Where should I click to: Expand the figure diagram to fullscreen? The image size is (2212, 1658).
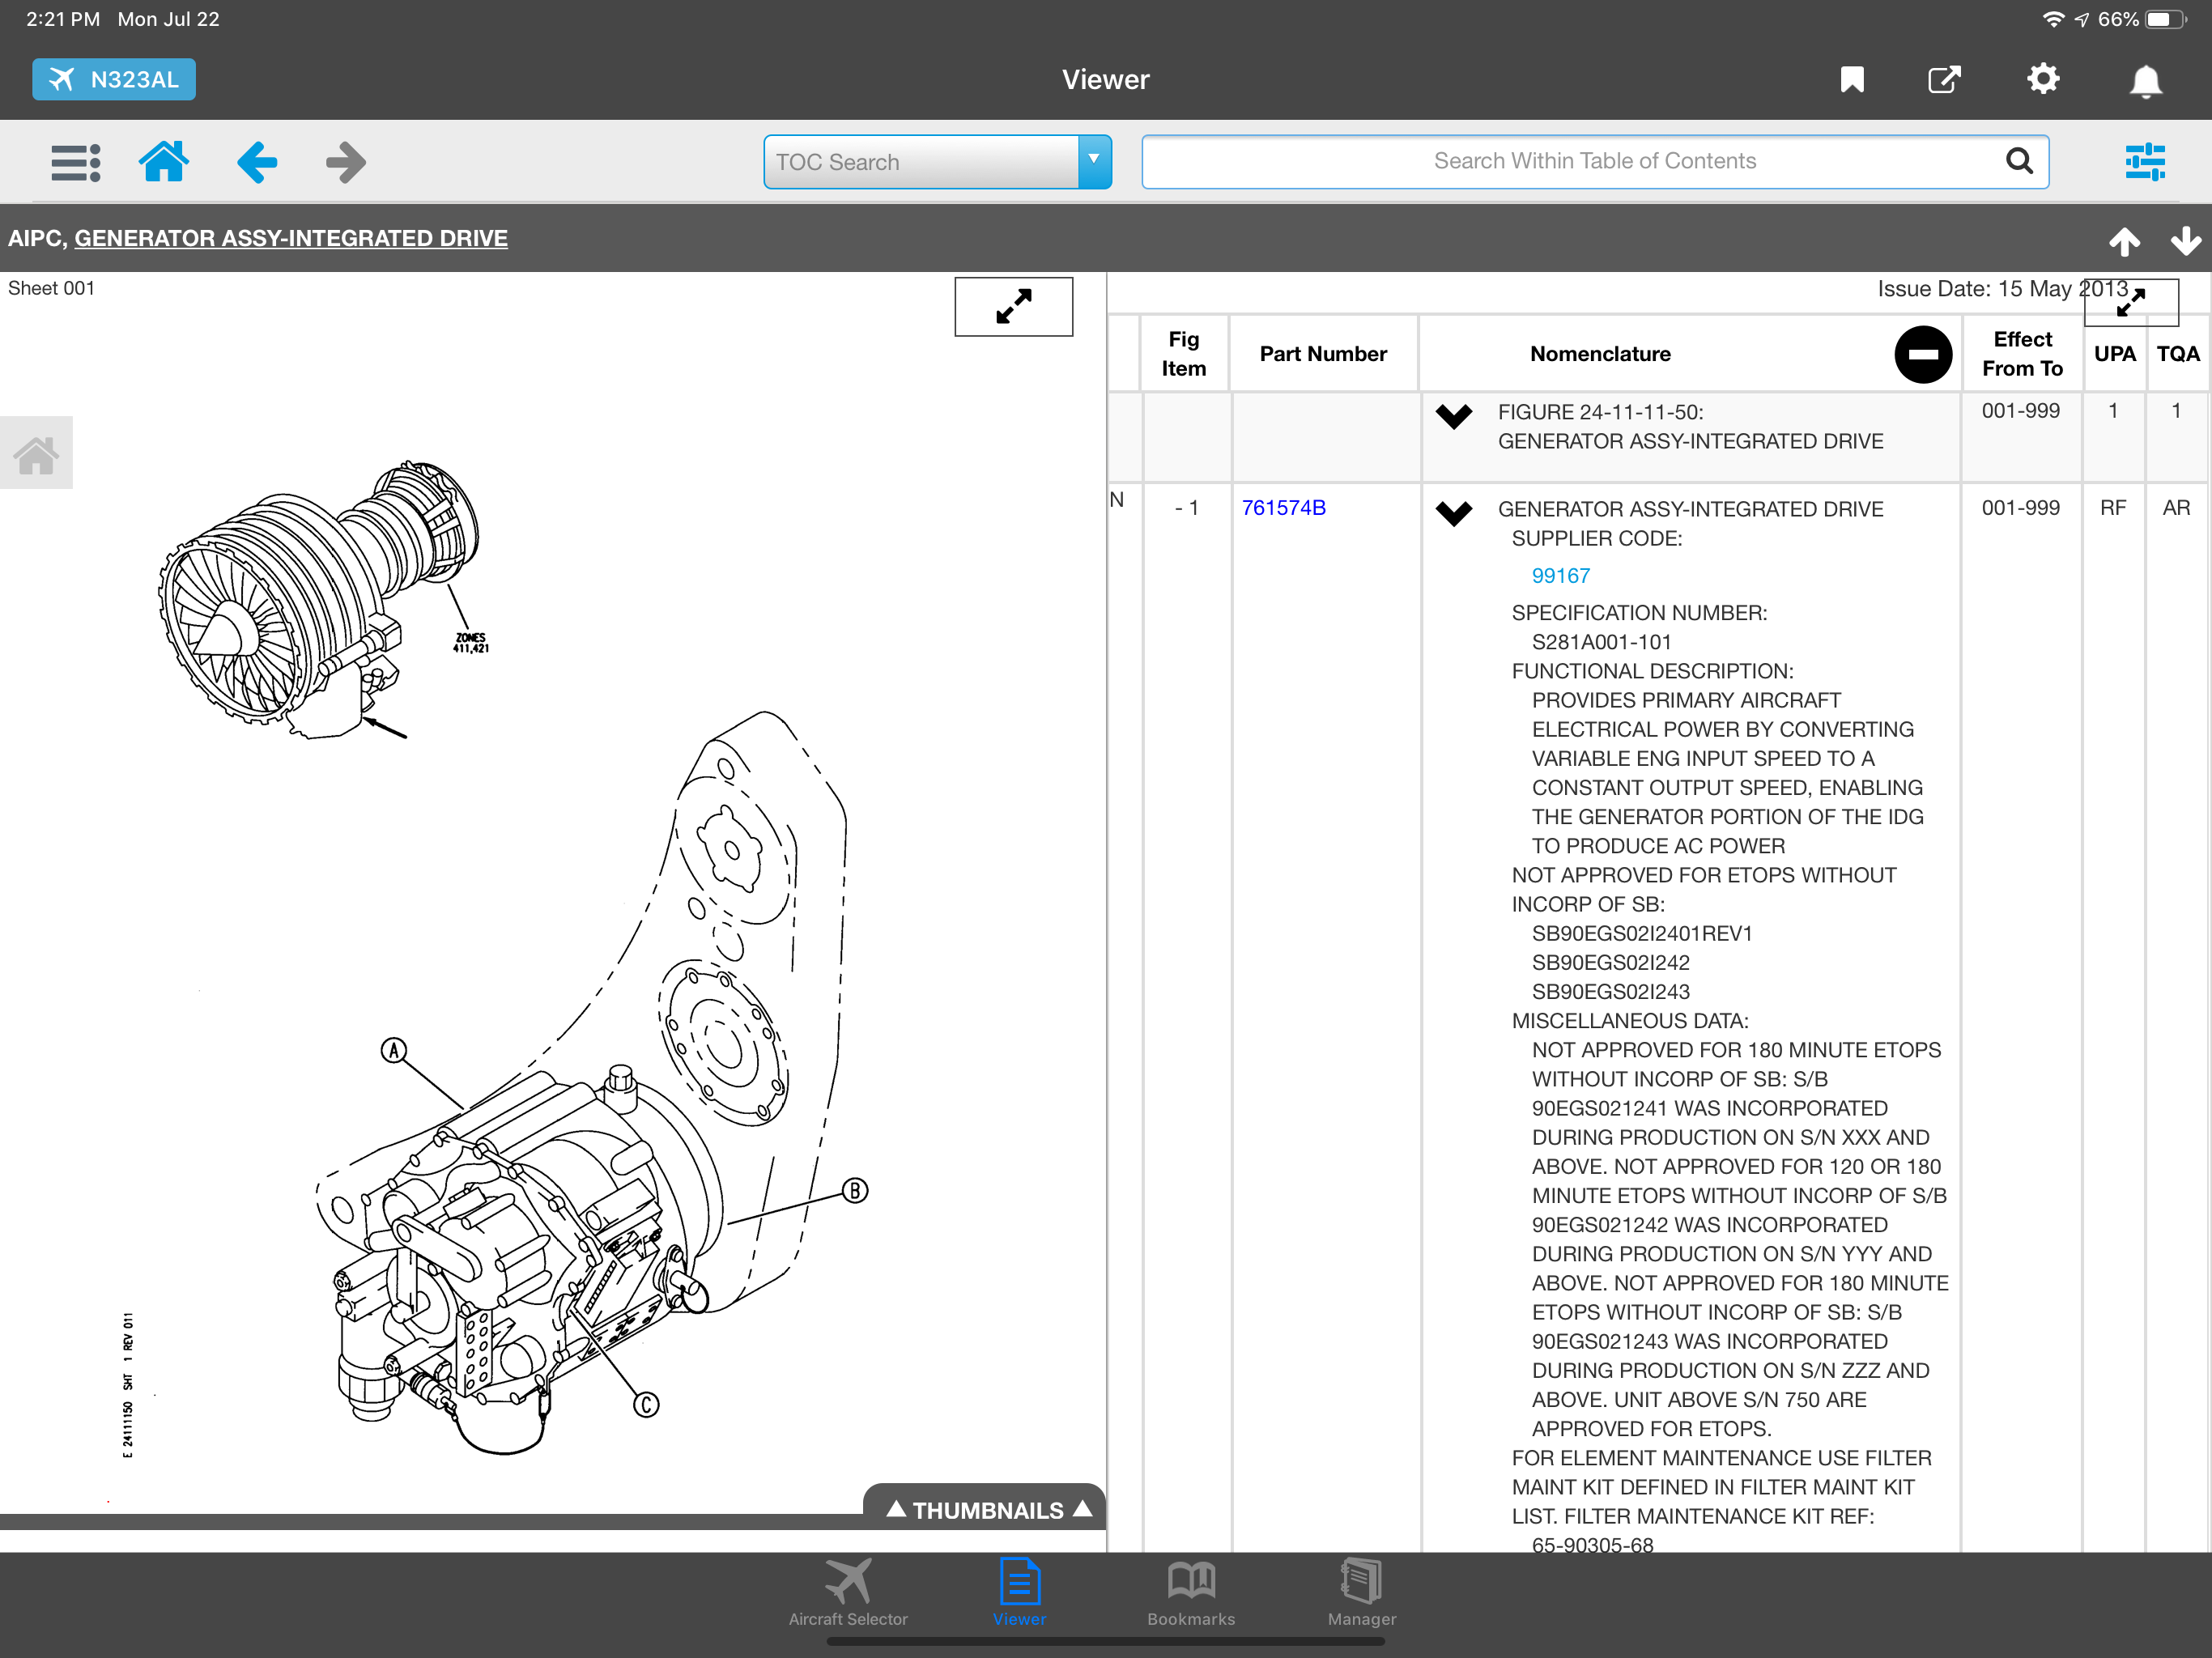click(1013, 306)
